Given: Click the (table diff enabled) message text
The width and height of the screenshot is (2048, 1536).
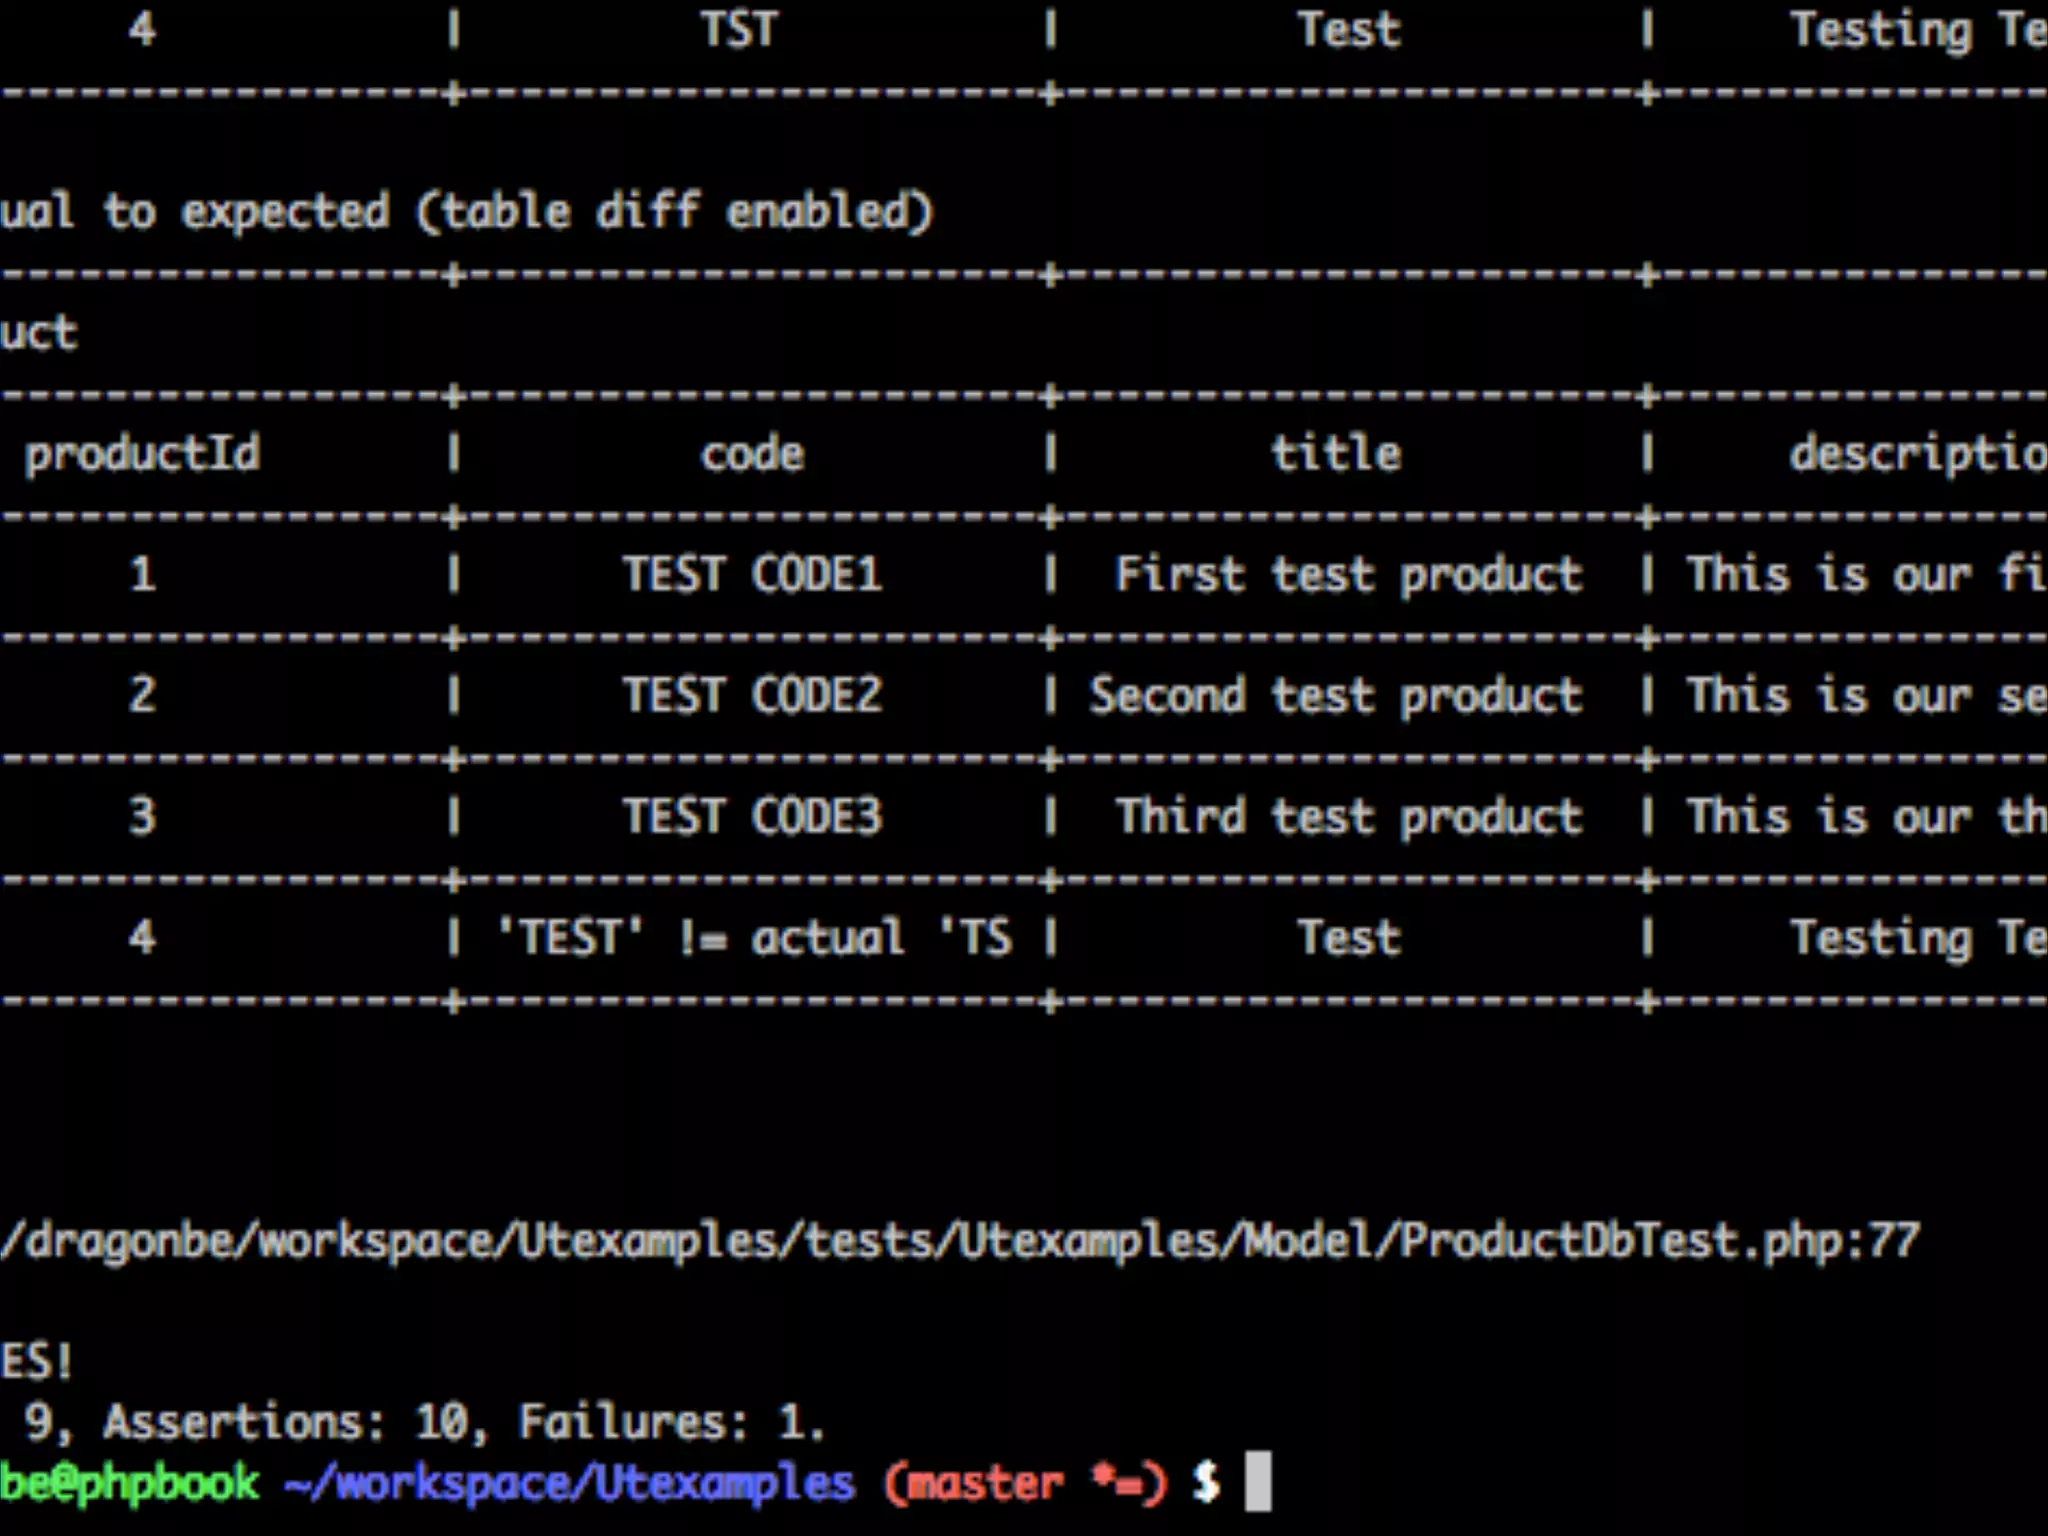Looking at the screenshot, I should (x=674, y=211).
